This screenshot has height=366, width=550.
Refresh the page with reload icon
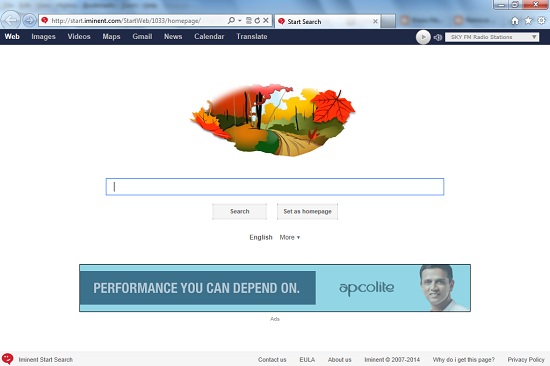coord(257,20)
